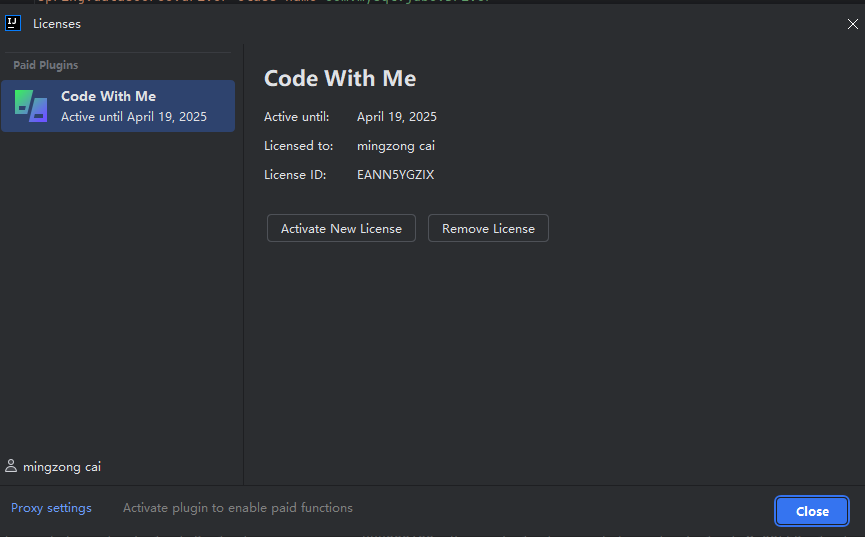This screenshot has width=865, height=537.
Task: Click the 'Activate plugin to enable paid functions' hint
Action: point(238,508)
